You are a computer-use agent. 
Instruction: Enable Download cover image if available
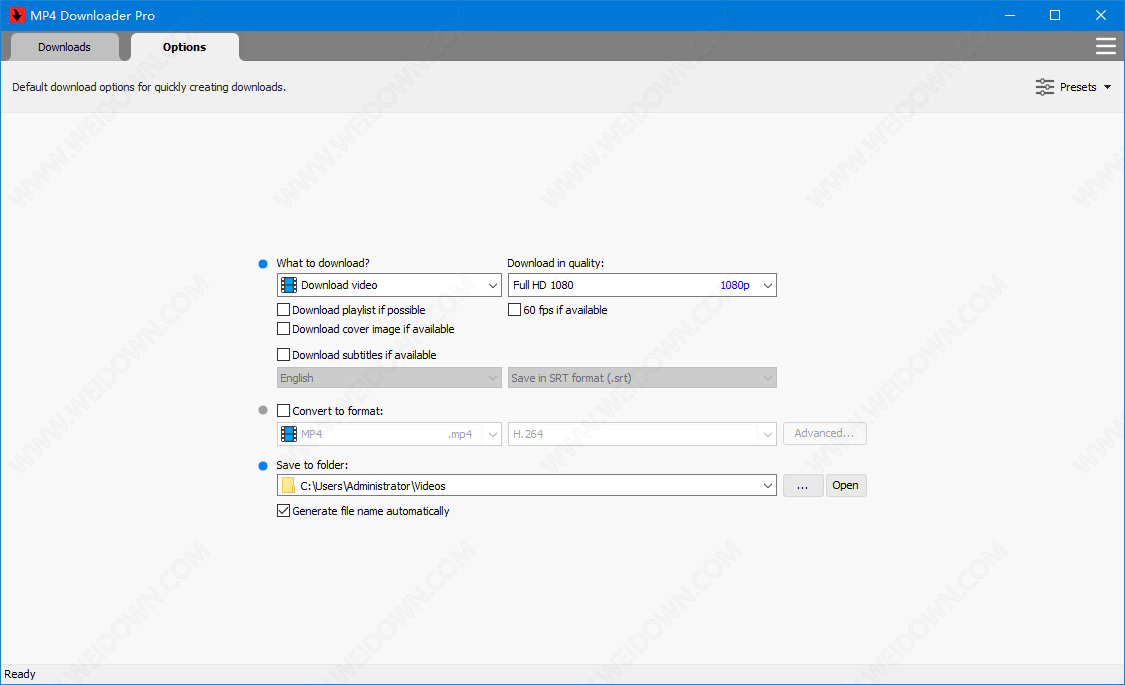(283, 329)
